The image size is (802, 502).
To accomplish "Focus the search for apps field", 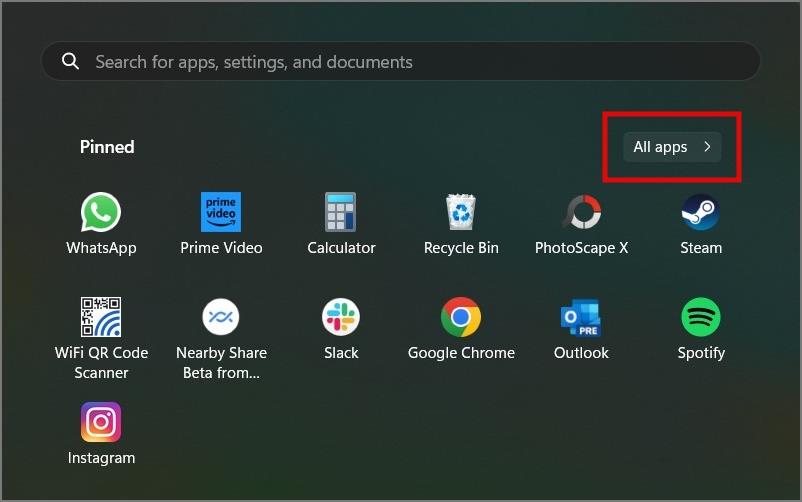I will coord(400,61).
